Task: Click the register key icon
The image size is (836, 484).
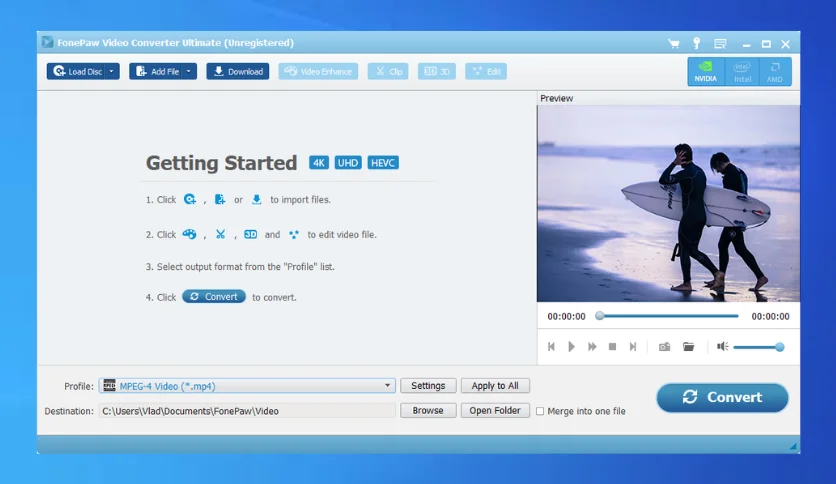Action: coord(696,44)
